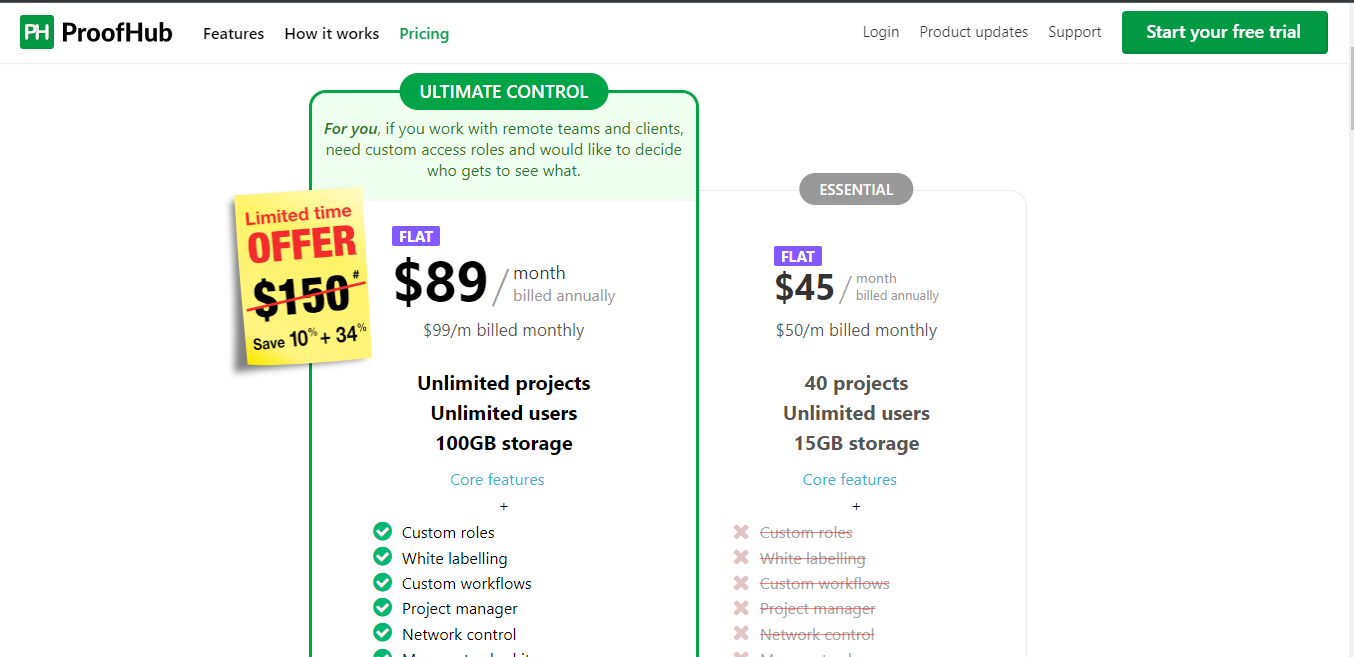Click green checkmark beside Custom roles
Image resolution: width=1354 pixels, height=657 pixels.
(382, 531)
